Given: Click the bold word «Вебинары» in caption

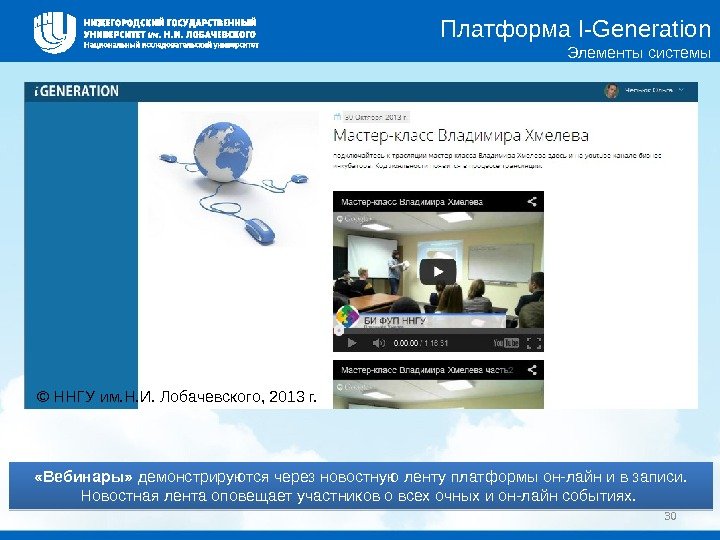Looking at the screenshot, I should 83,477.
